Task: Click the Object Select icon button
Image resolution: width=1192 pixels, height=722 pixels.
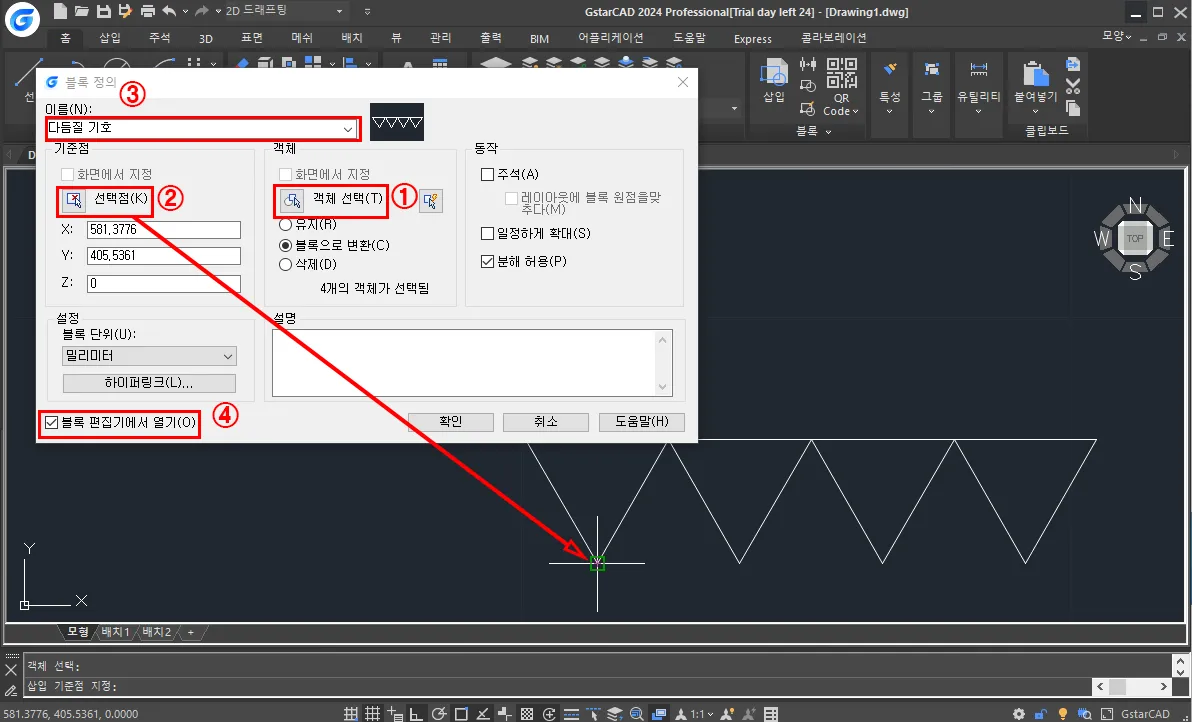Action: pyautogui.click(x=292, y=201)
